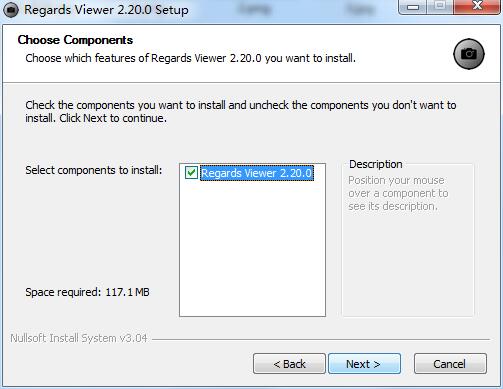Image resolution: width=503 pixels, height=389 pixels.
Task: Continue with the Next > button
Action: (364, 364)
